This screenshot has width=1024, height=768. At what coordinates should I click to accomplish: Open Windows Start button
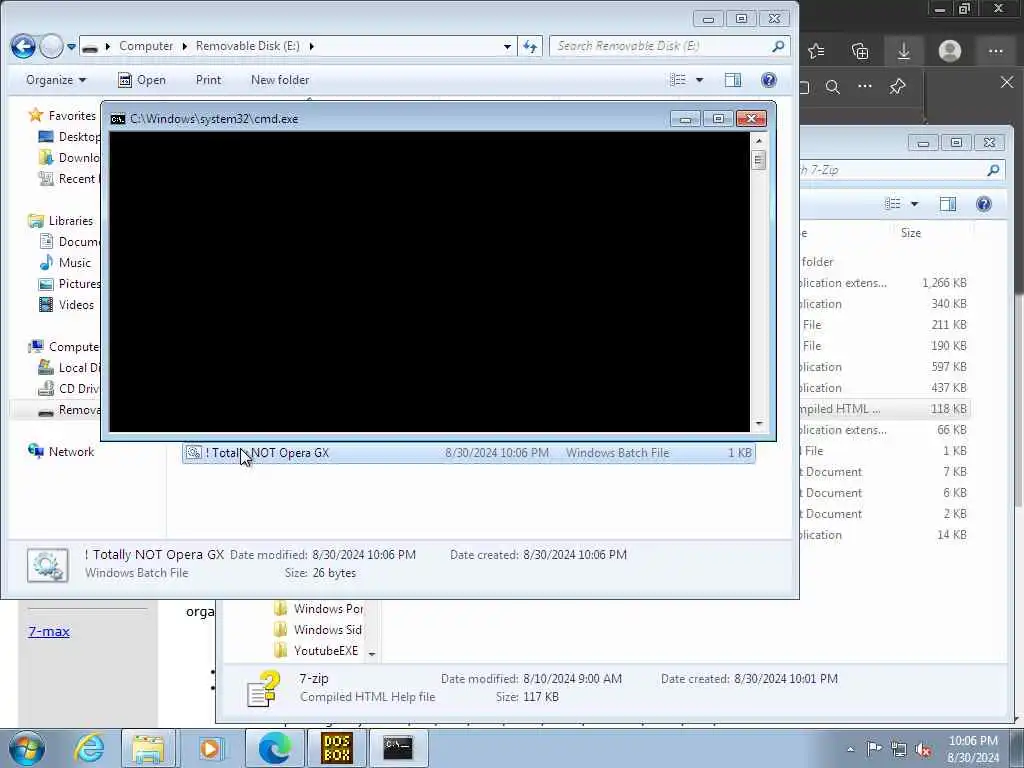pos(27,748)
